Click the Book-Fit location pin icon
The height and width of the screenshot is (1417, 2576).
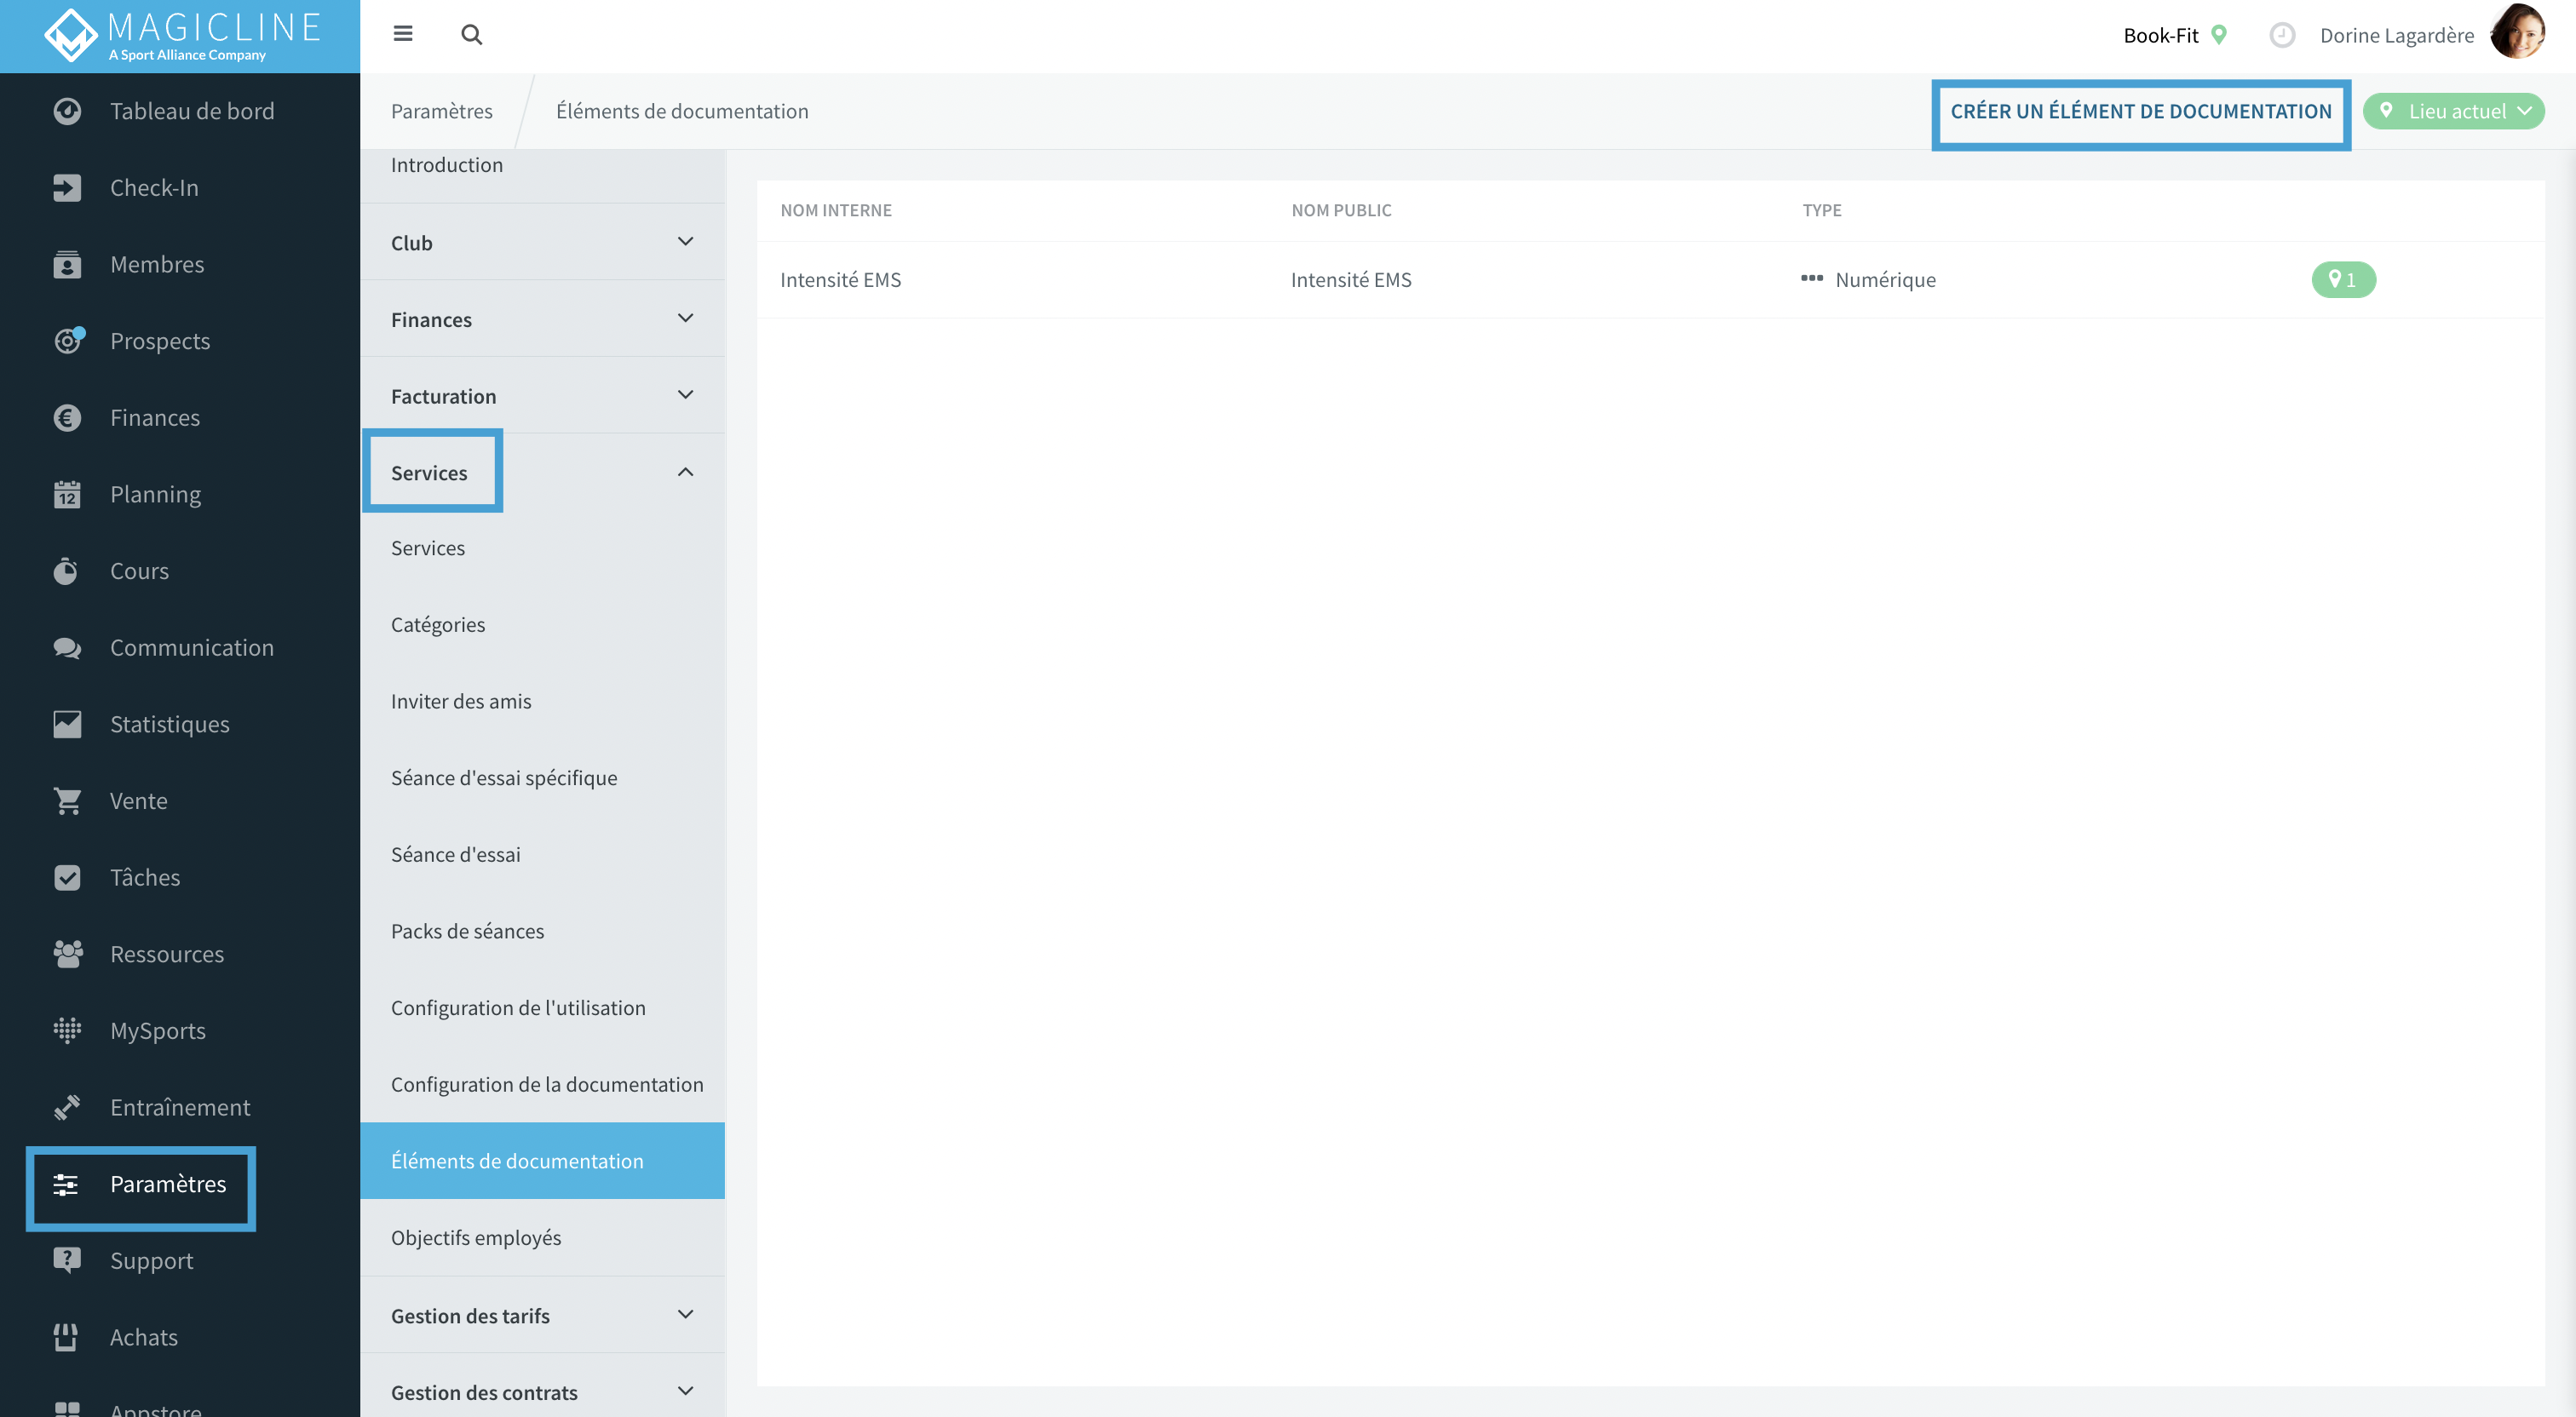pyautogui.click(x=2219, y=35)
